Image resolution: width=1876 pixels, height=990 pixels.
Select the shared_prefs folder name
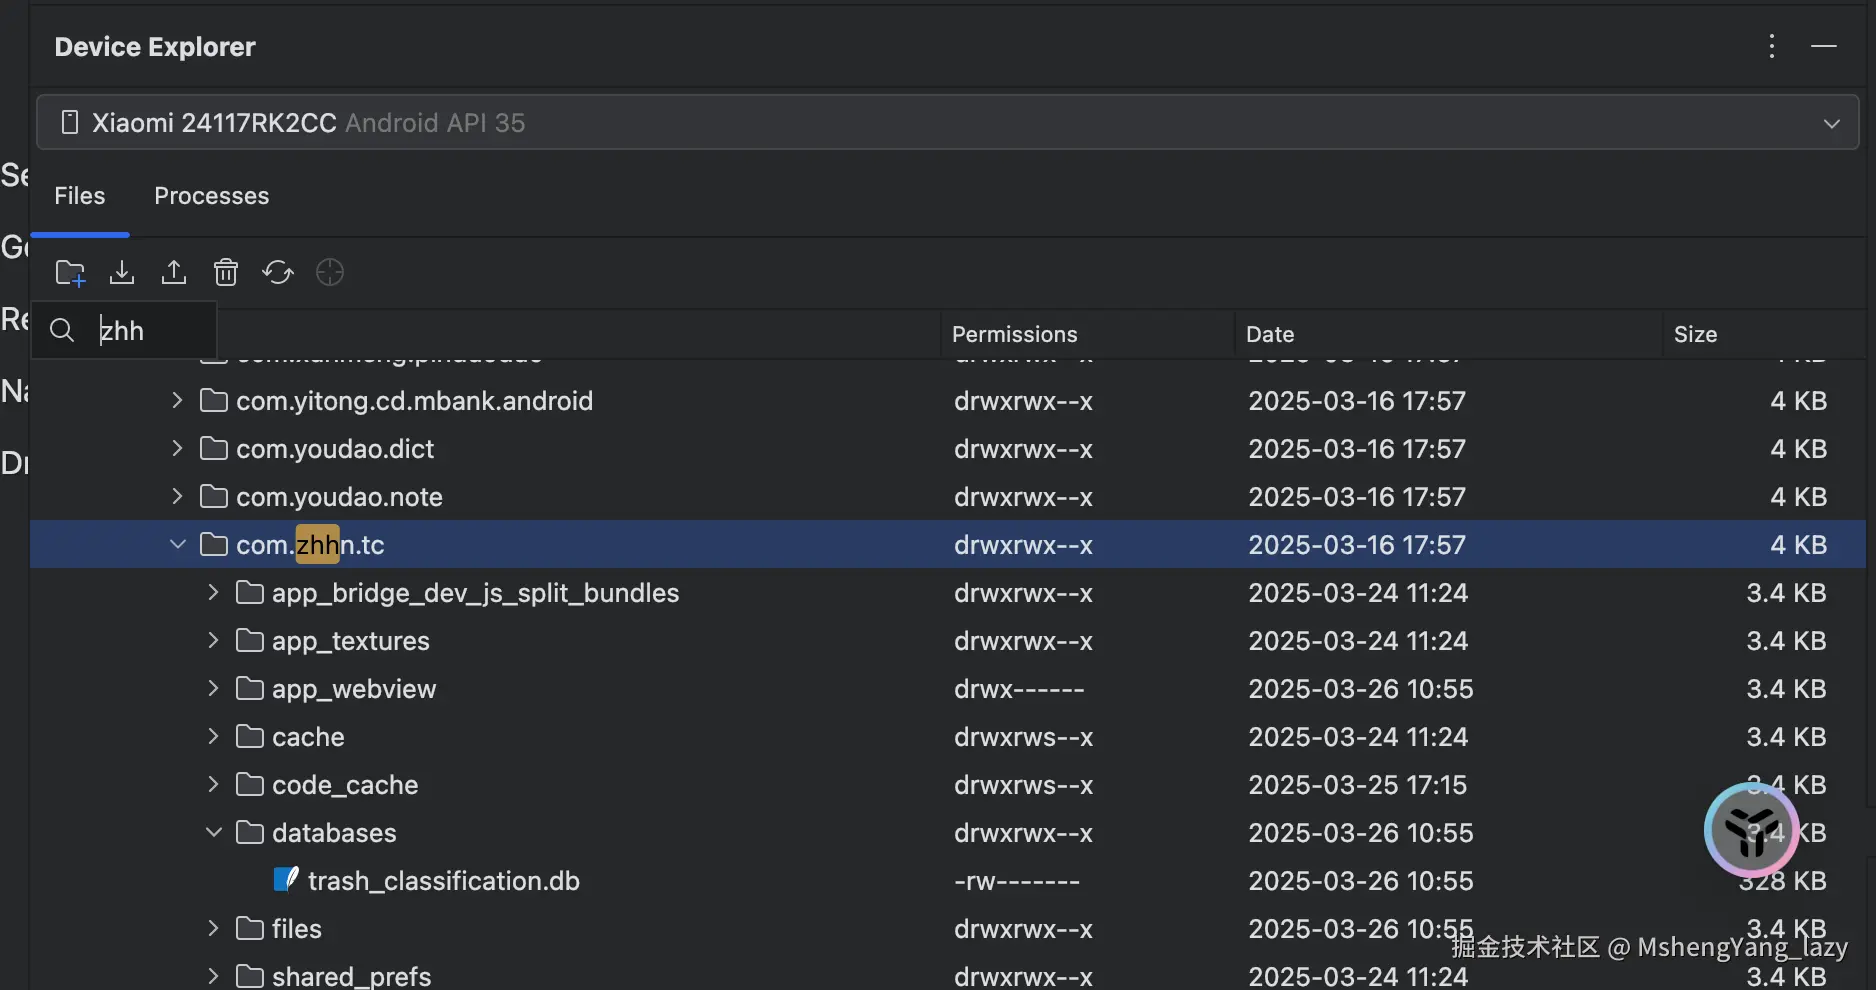coord(352,976)
